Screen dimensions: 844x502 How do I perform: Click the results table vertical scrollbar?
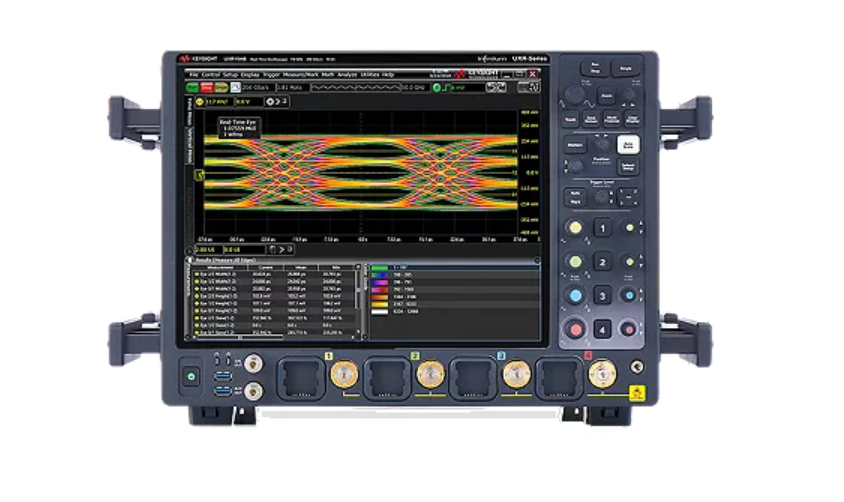(358, 289)
